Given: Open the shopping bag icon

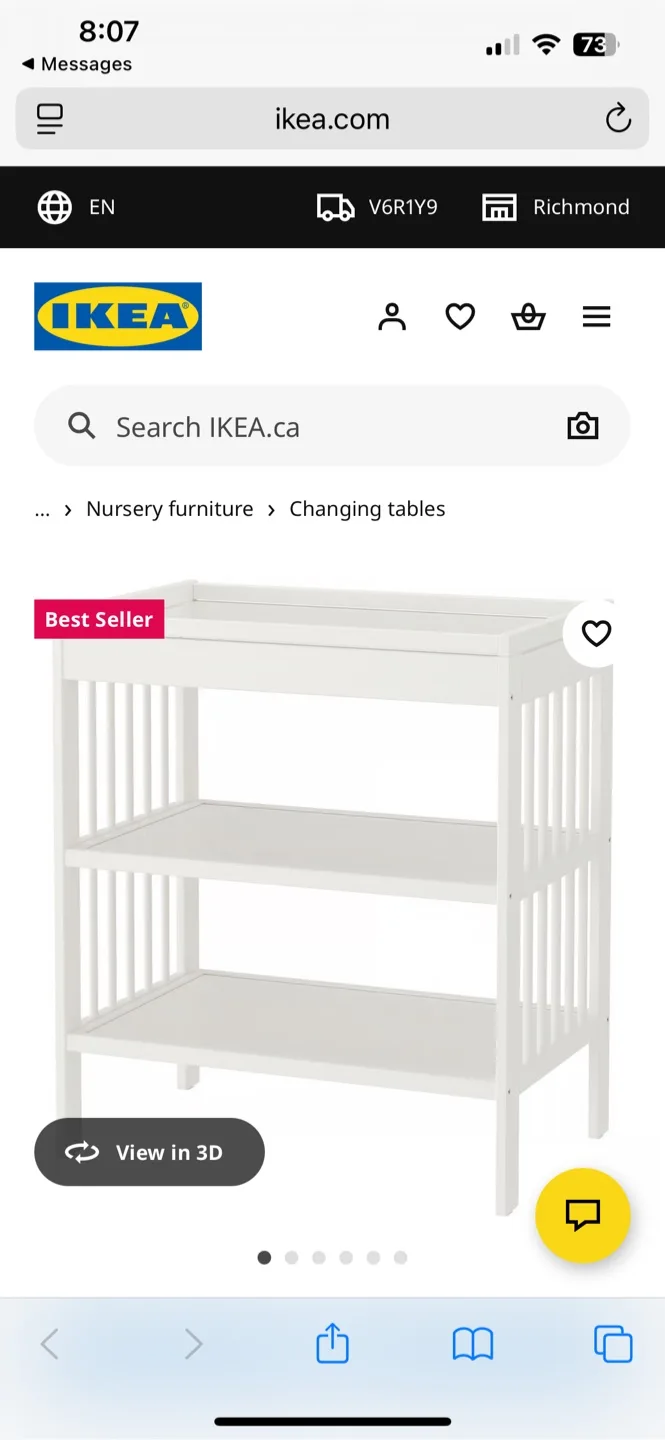Looking at the screenshot, I should click(528, 316).
